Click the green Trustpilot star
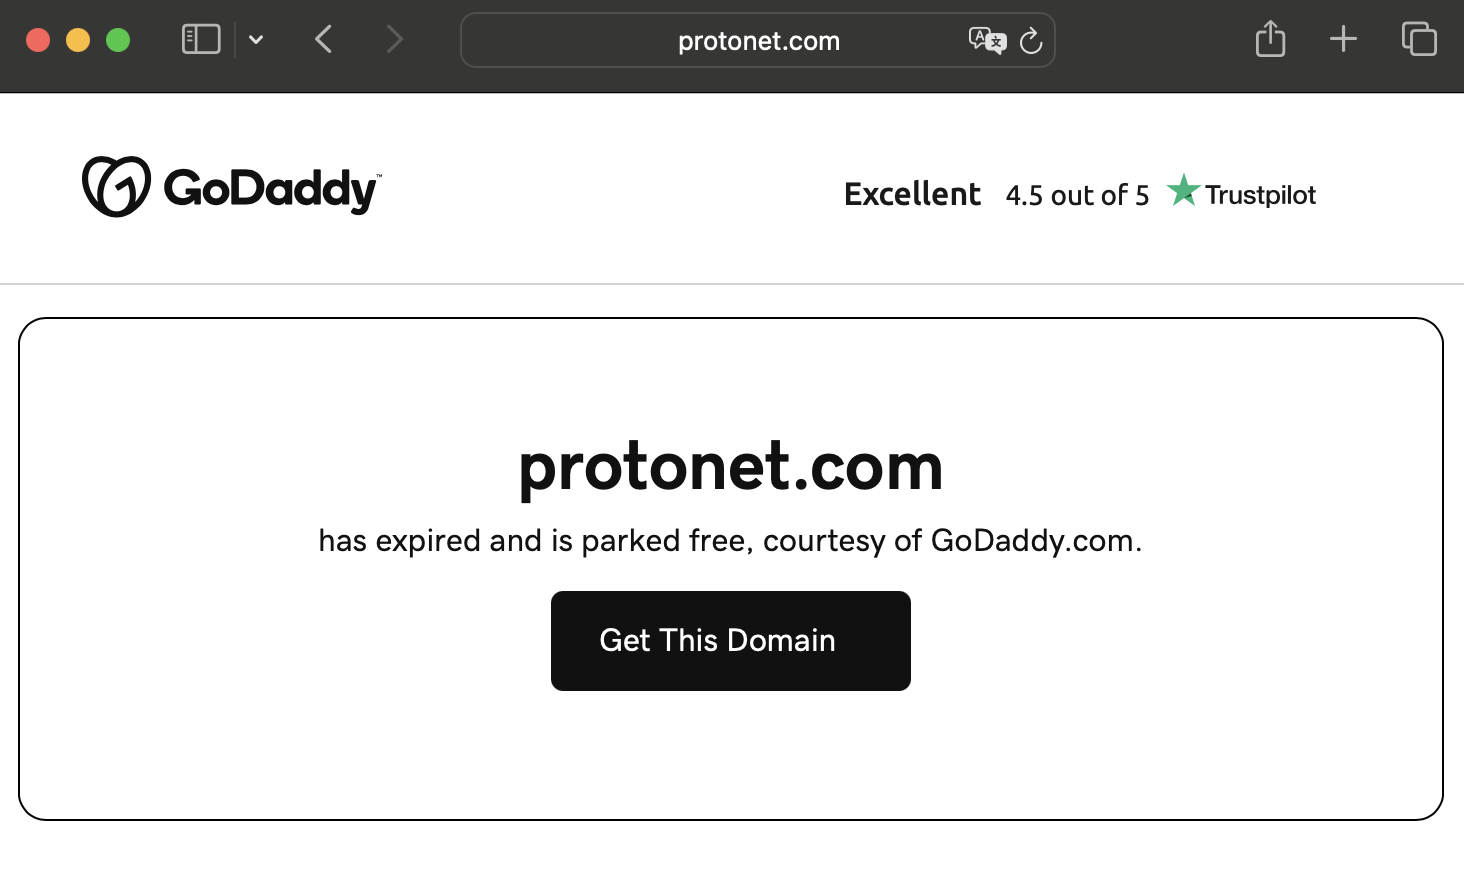The width and height of the screenshot is (1464, 882). click(1183, 190)
